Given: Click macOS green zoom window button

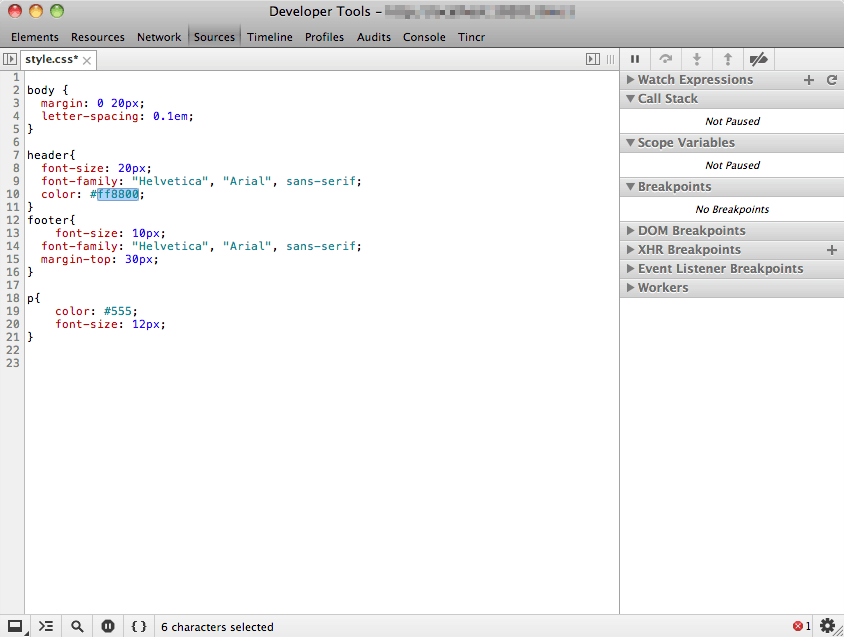Looking at the screenshot, I should pyautogui.click(x=57, y=11).
